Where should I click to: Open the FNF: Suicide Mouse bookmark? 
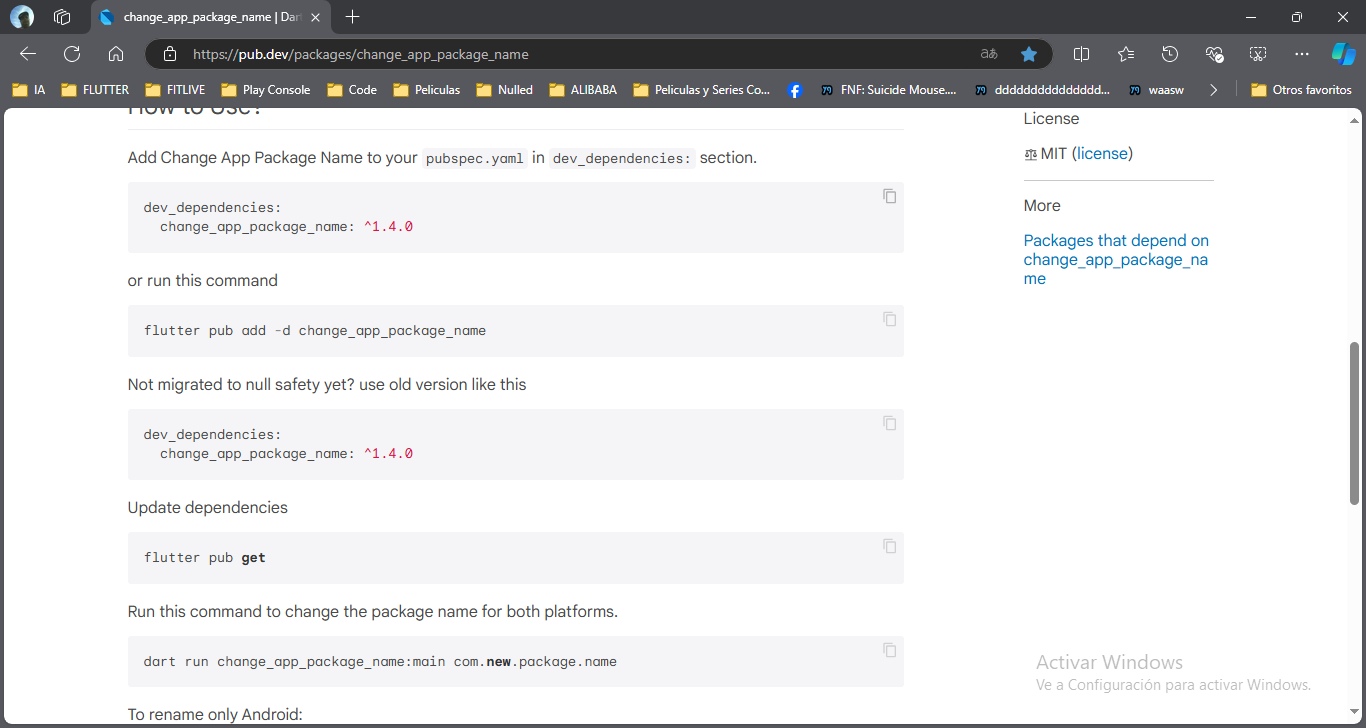889,90
